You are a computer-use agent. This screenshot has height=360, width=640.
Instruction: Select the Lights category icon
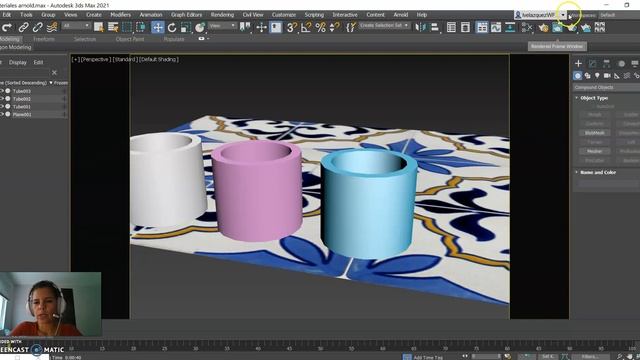tap(597, 76)
